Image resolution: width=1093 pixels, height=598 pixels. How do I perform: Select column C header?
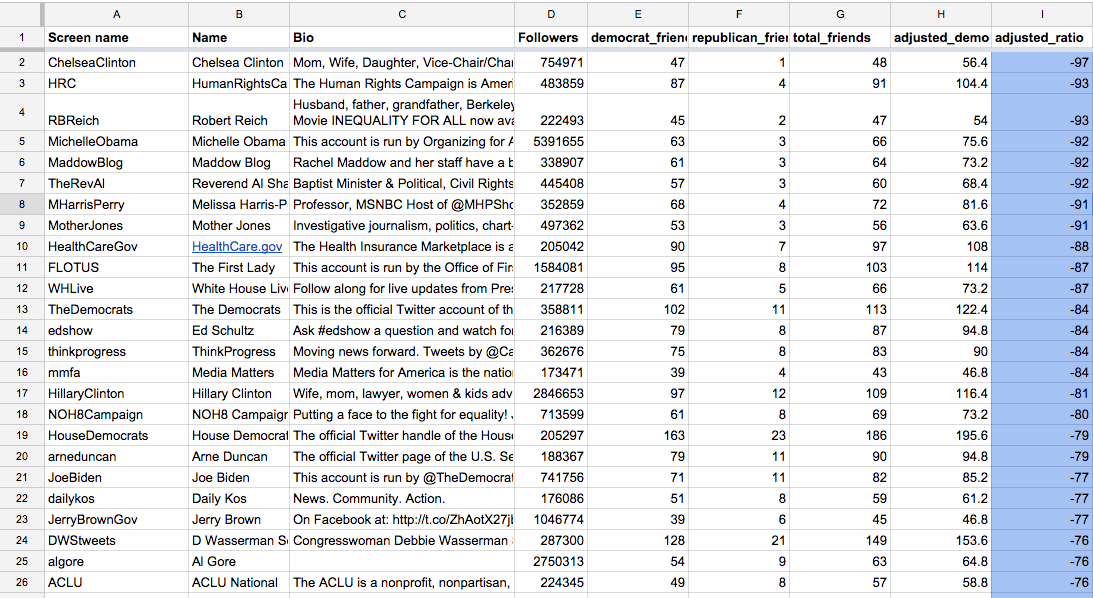(402, 14)
